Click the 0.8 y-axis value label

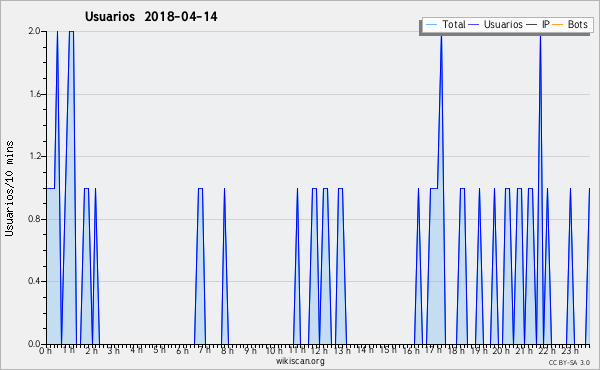(x=34, y=219)
